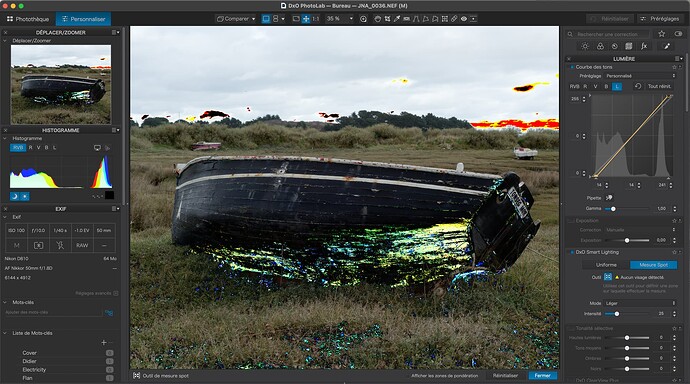Enable single image display mode
690x384 pixels.
pos(266,19)
